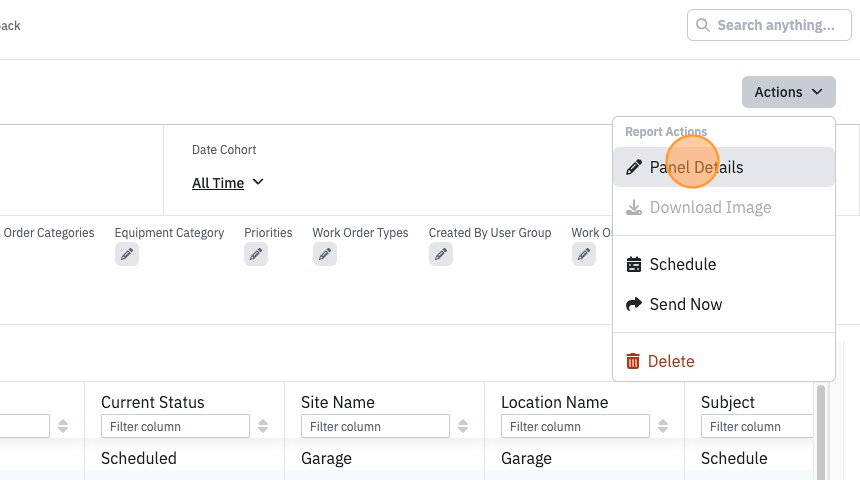Click the Date Cohort label
The height and width of the screenshot is (480, 860).
[224, 150]
